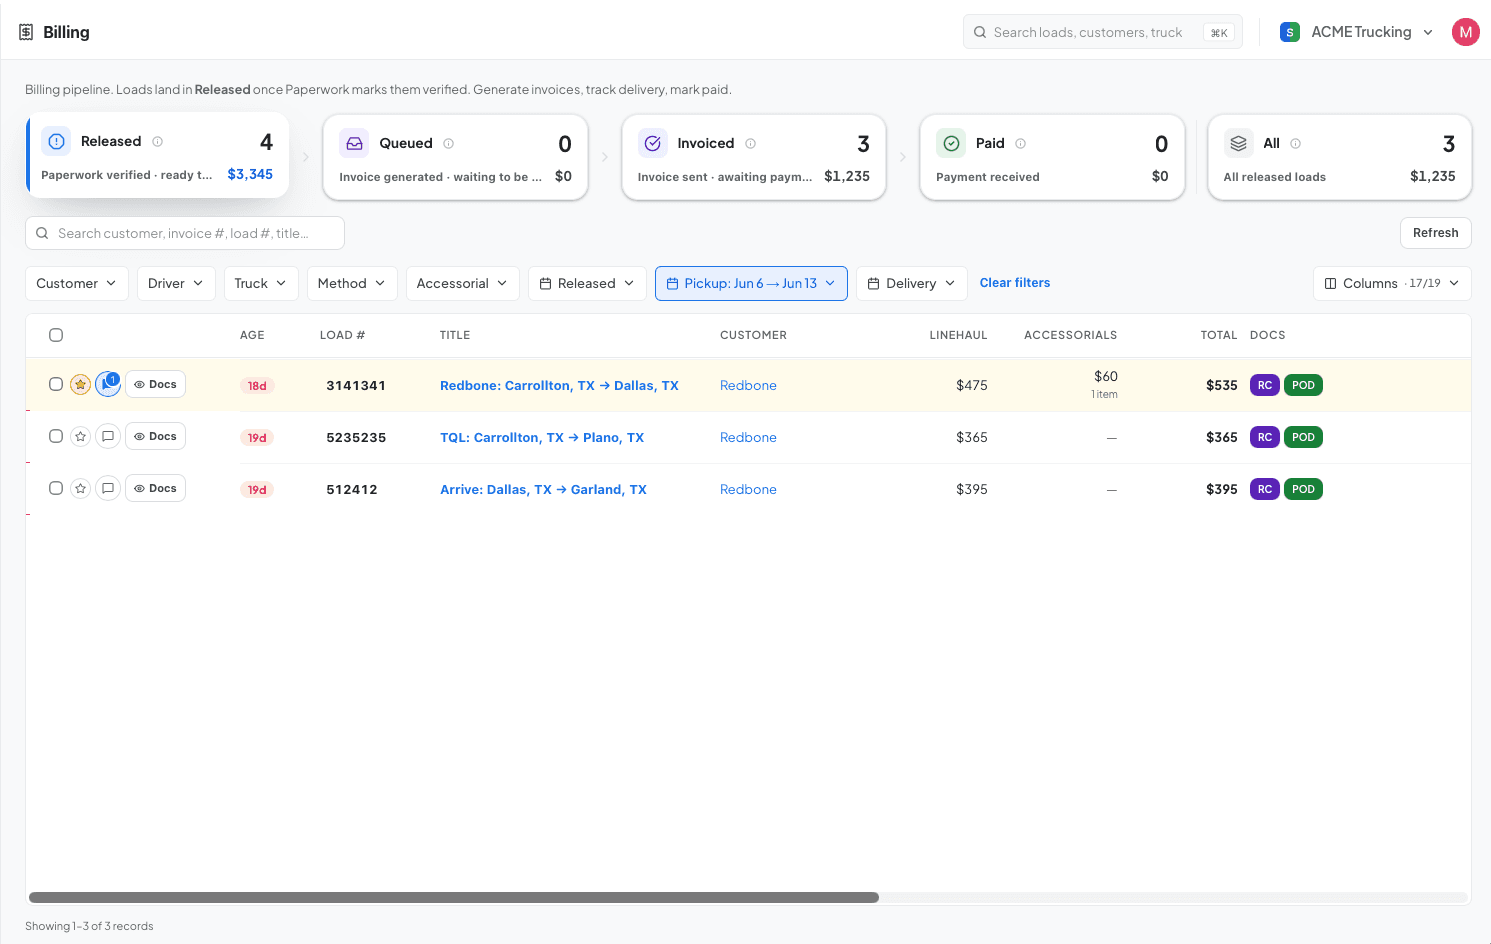Focus the customer, invoice, load search box
Screen dimensions: 1491x944
click(x=185, y=233)
